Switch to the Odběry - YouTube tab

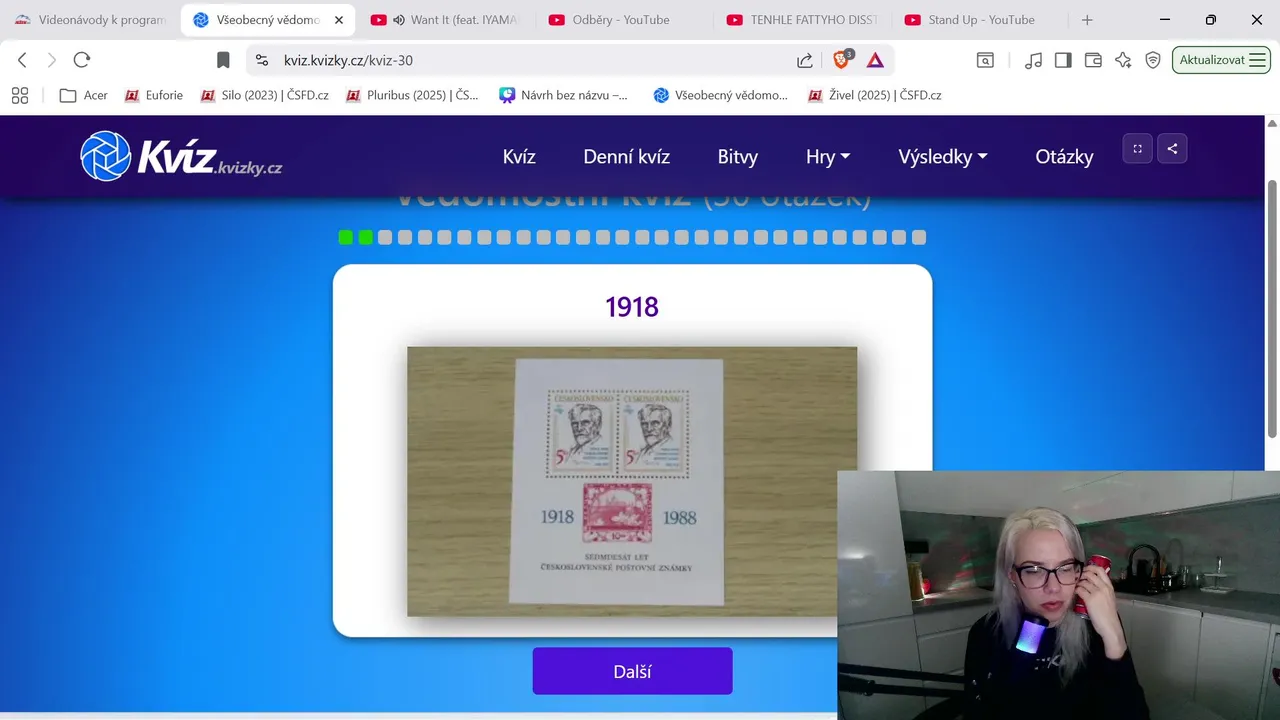click(621, 20)
